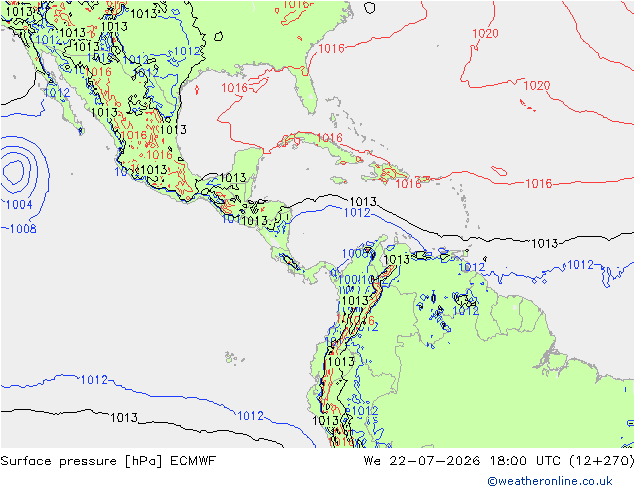
Task: Click the 'Surface pressure [hPa] ECMWF' caption
Action: point(108,461)
